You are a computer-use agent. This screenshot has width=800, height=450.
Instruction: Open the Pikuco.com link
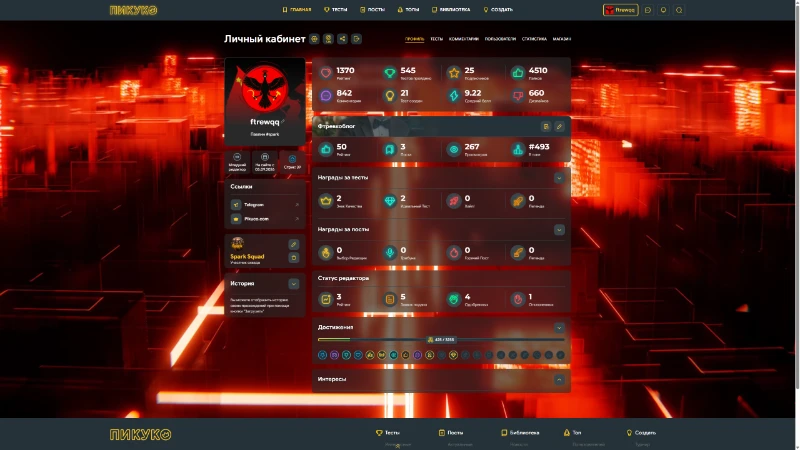tap(265, 219)
